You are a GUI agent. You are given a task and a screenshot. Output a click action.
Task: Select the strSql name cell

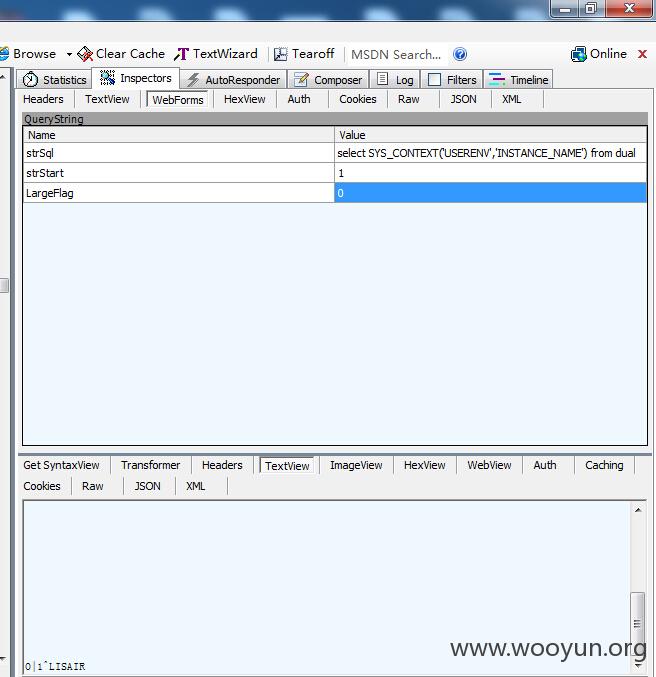[179, 153]
